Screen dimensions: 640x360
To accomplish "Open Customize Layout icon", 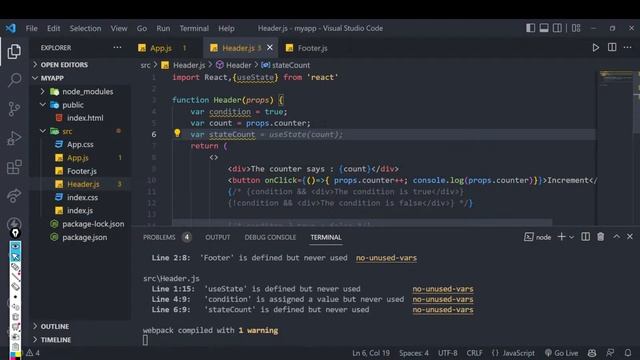I will pos(576,28).
